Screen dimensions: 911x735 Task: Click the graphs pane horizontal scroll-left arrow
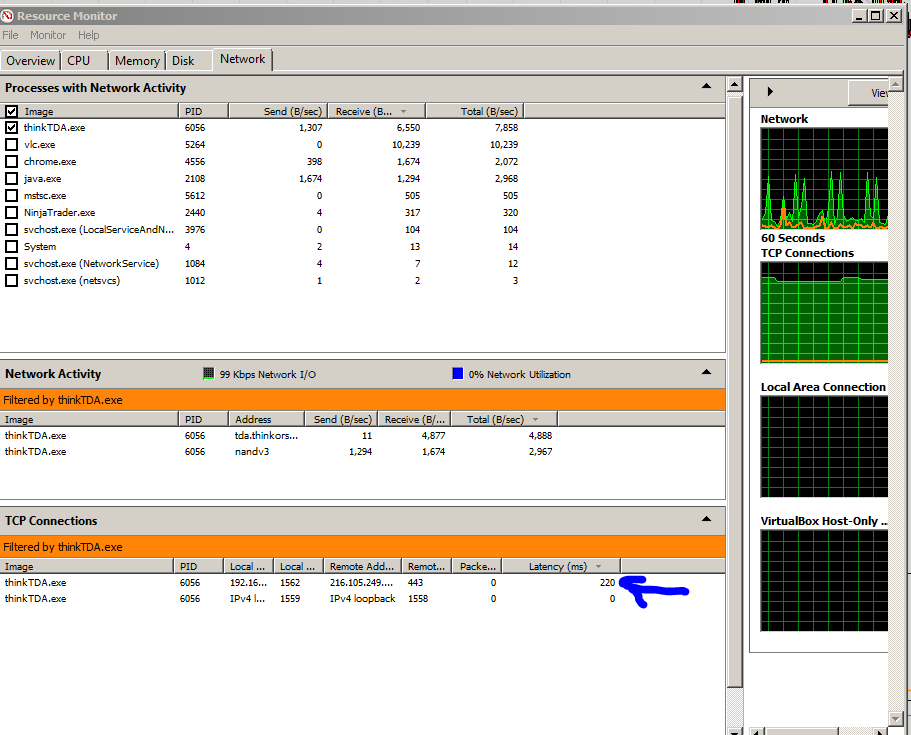[x=756, y=731]
